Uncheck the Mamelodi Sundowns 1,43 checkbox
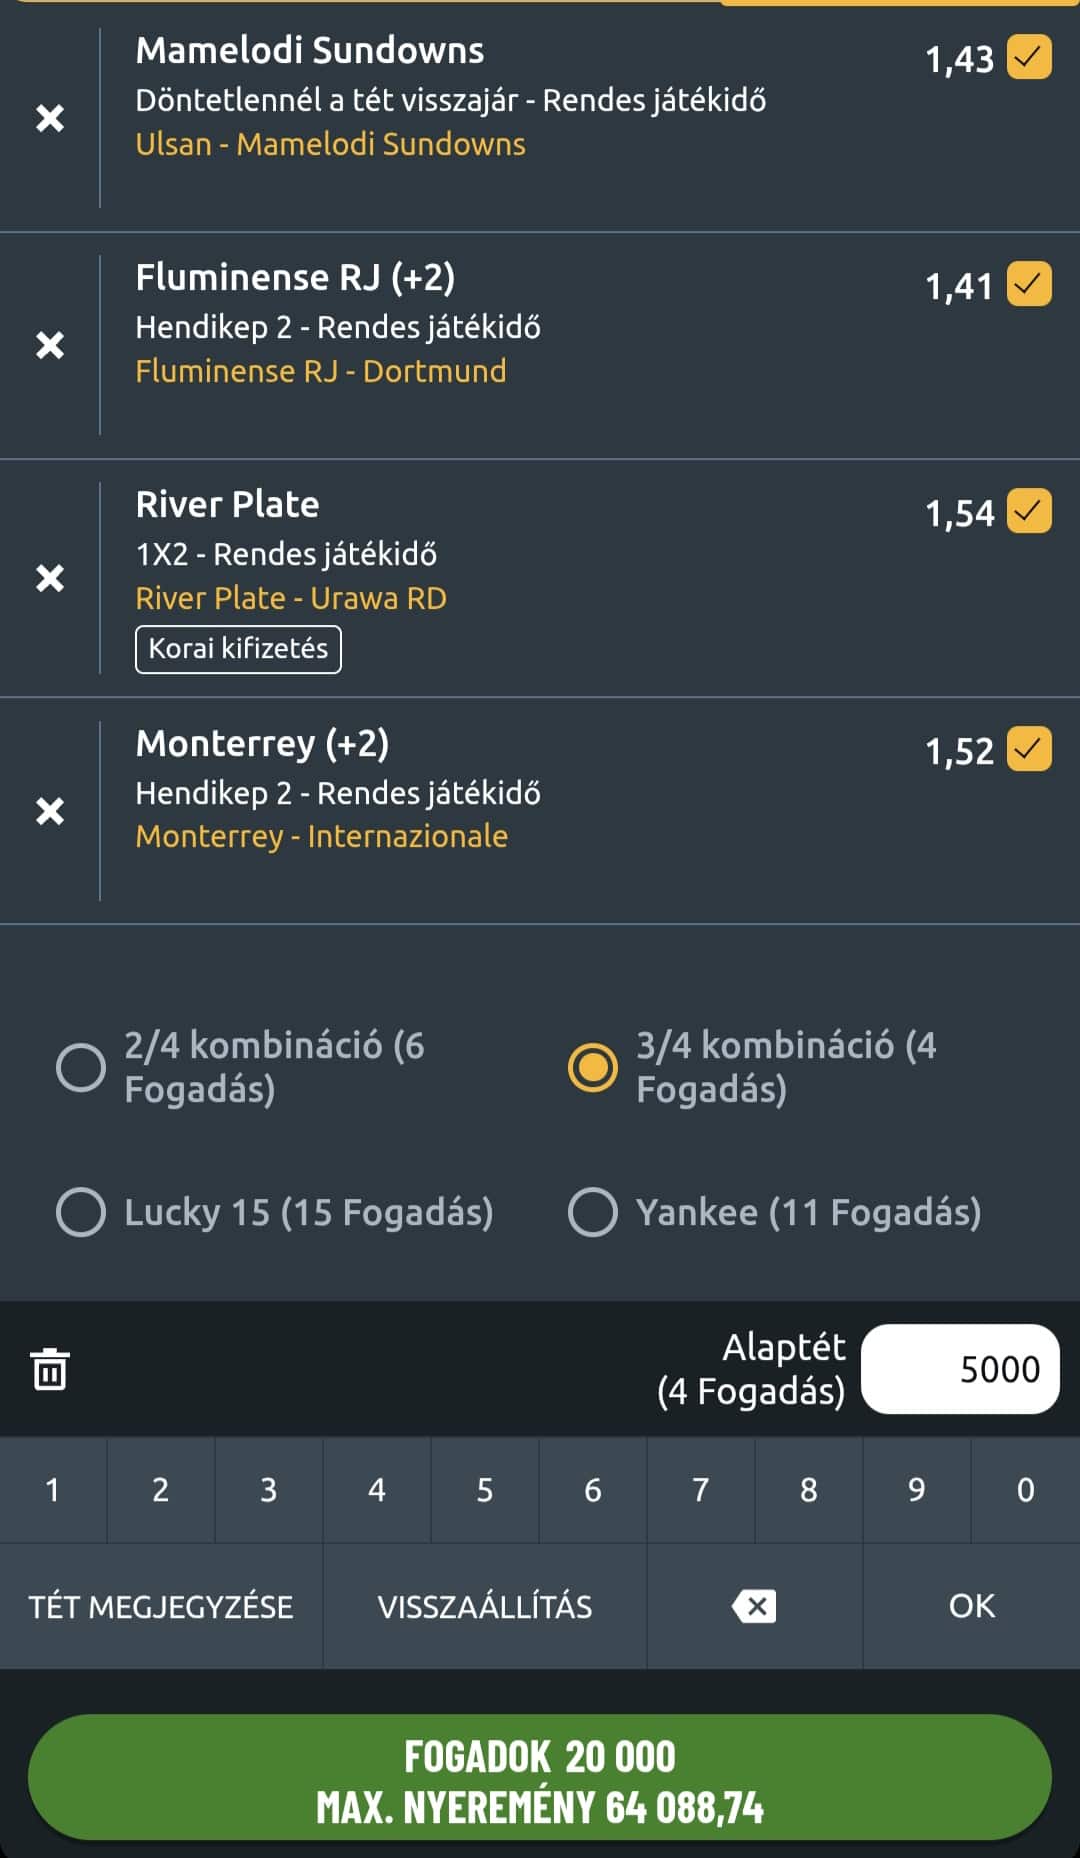1080x1858 pixels. point(1029,57)
